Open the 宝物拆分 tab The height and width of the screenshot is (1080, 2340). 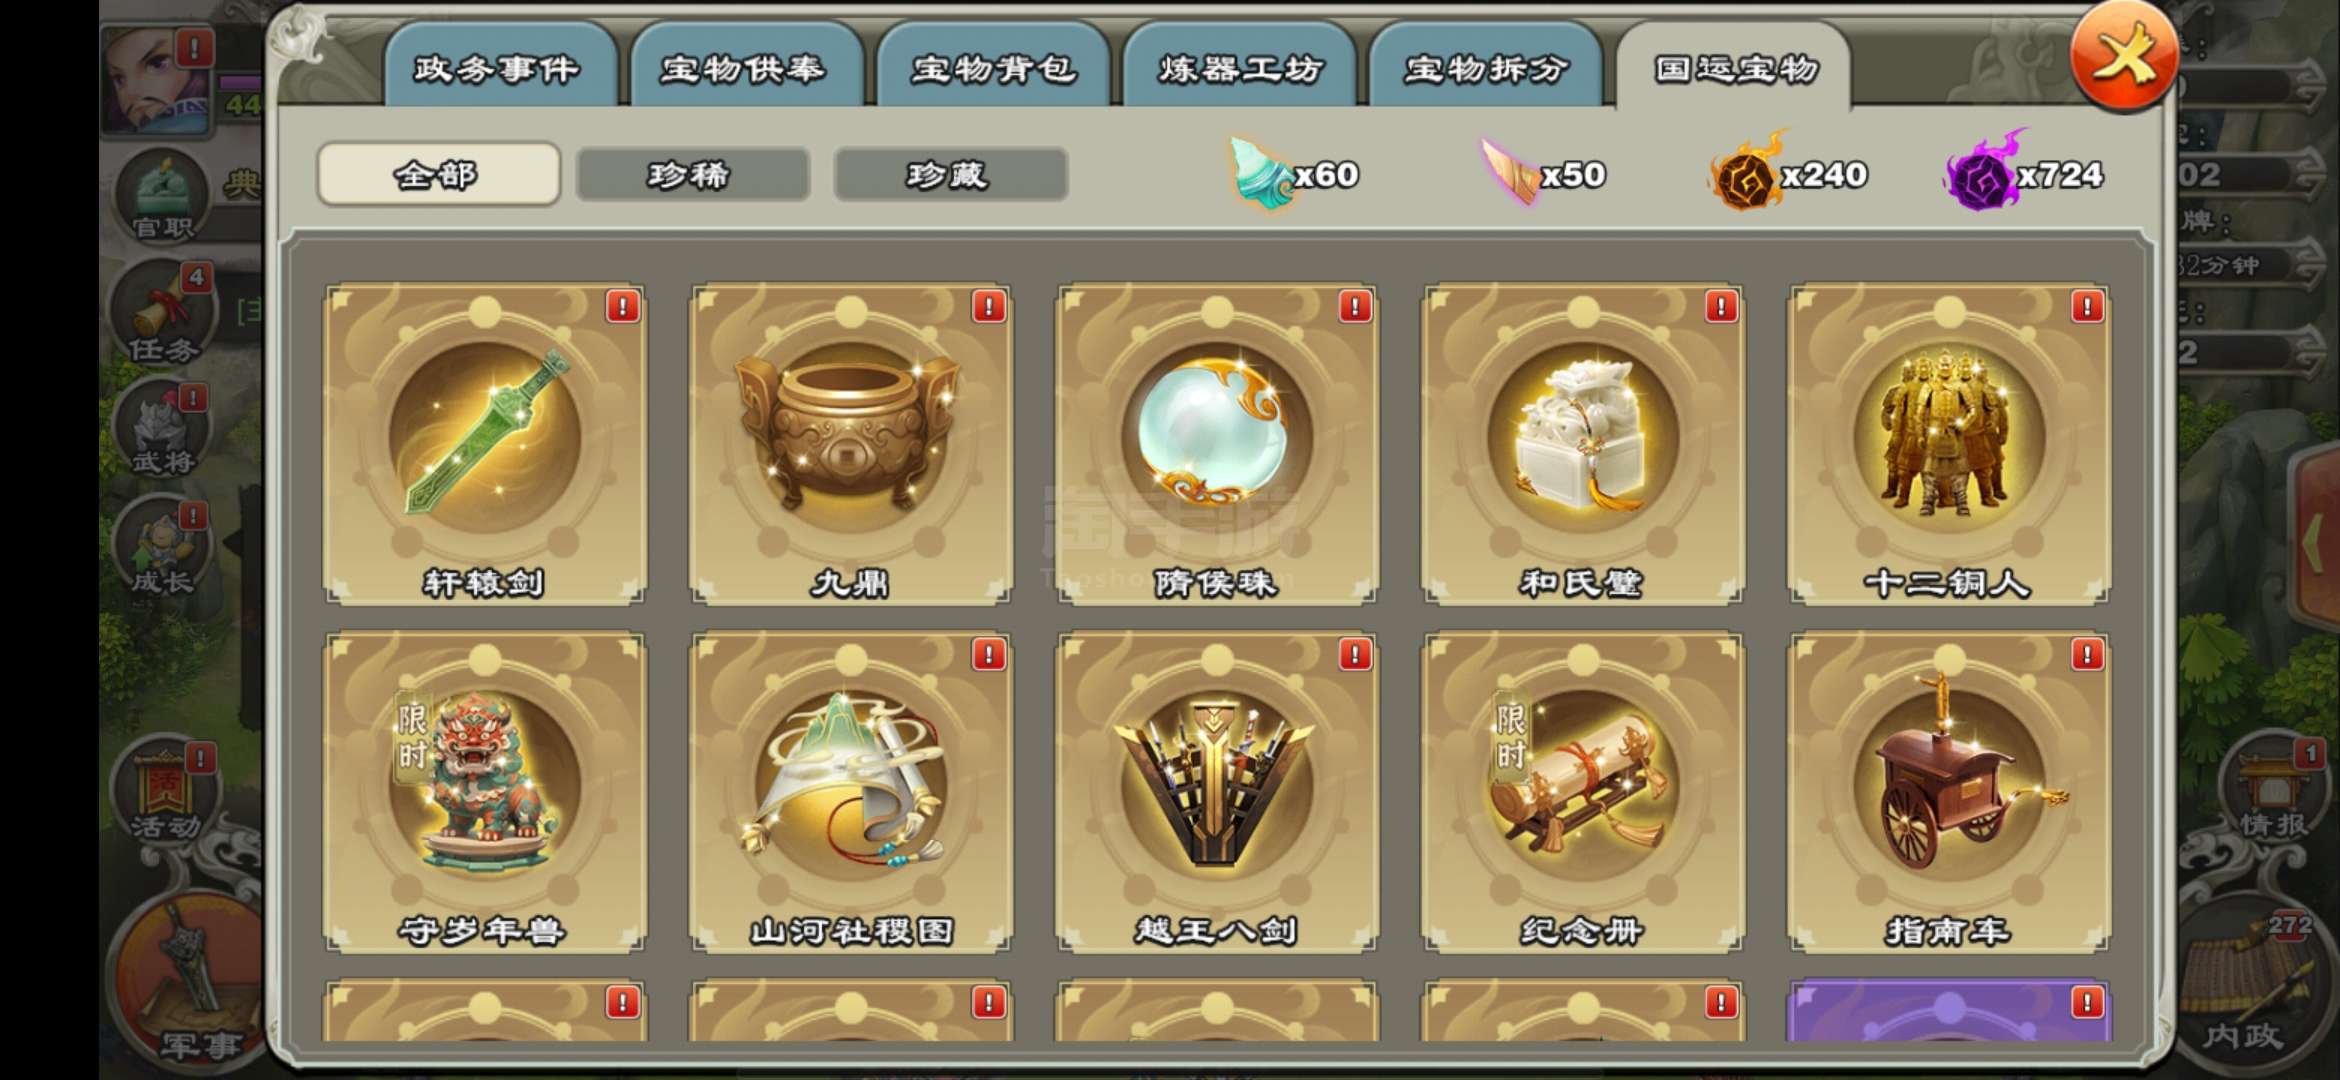tap(1486, 67)
